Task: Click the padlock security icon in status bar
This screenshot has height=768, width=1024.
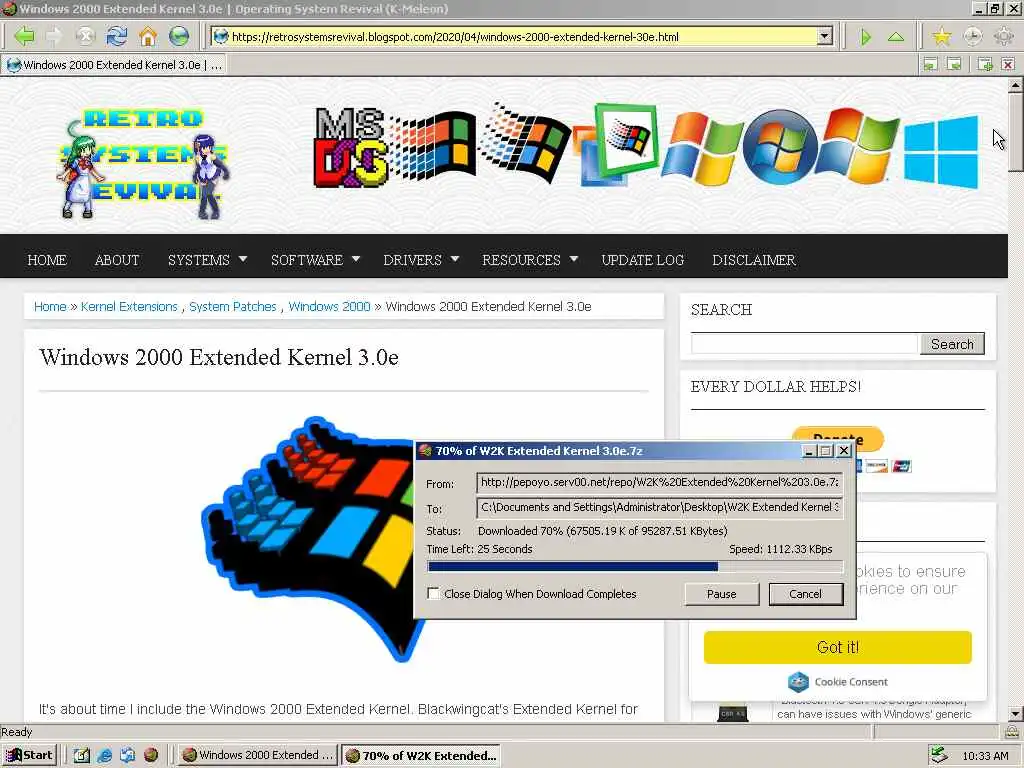Action: coord(1012,731)
